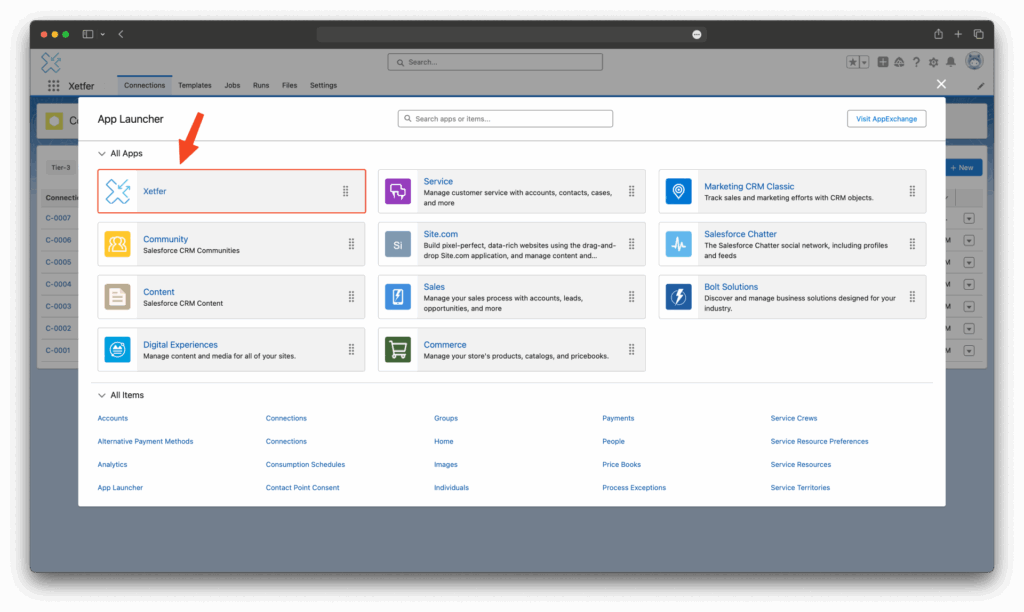Open Alternative Payment Methods link
Image resolution: width=1024 pixels, height=612 pixels.
pyautogui.click(x=145, y=442)
